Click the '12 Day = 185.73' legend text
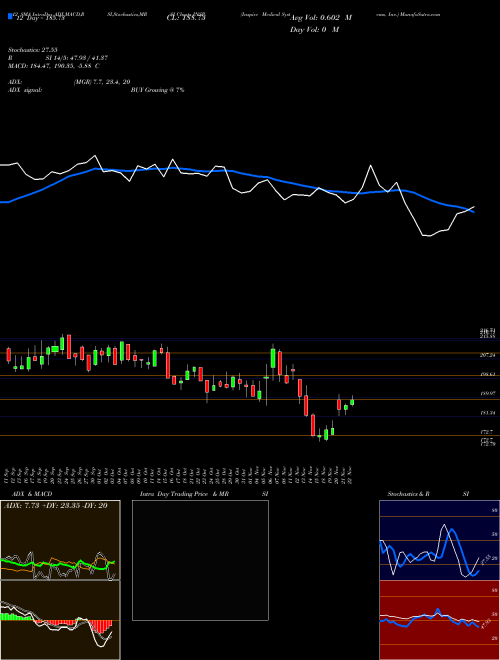This screenshot has height=660, width=500. (39, 18)
